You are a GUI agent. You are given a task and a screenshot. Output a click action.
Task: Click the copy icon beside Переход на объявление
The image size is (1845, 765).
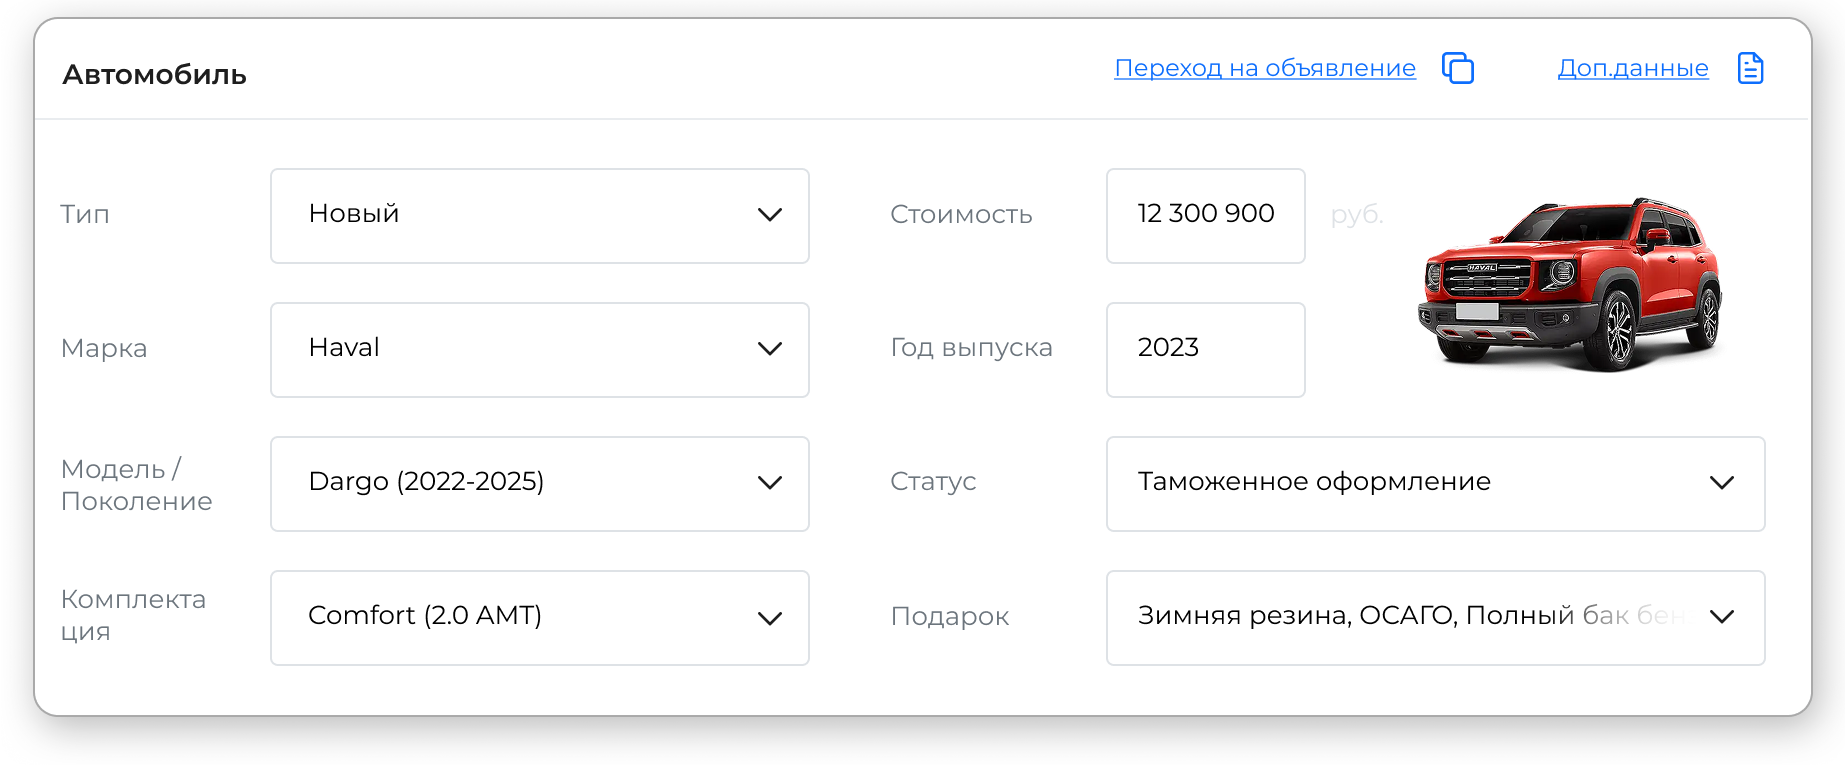[1457, 68]
